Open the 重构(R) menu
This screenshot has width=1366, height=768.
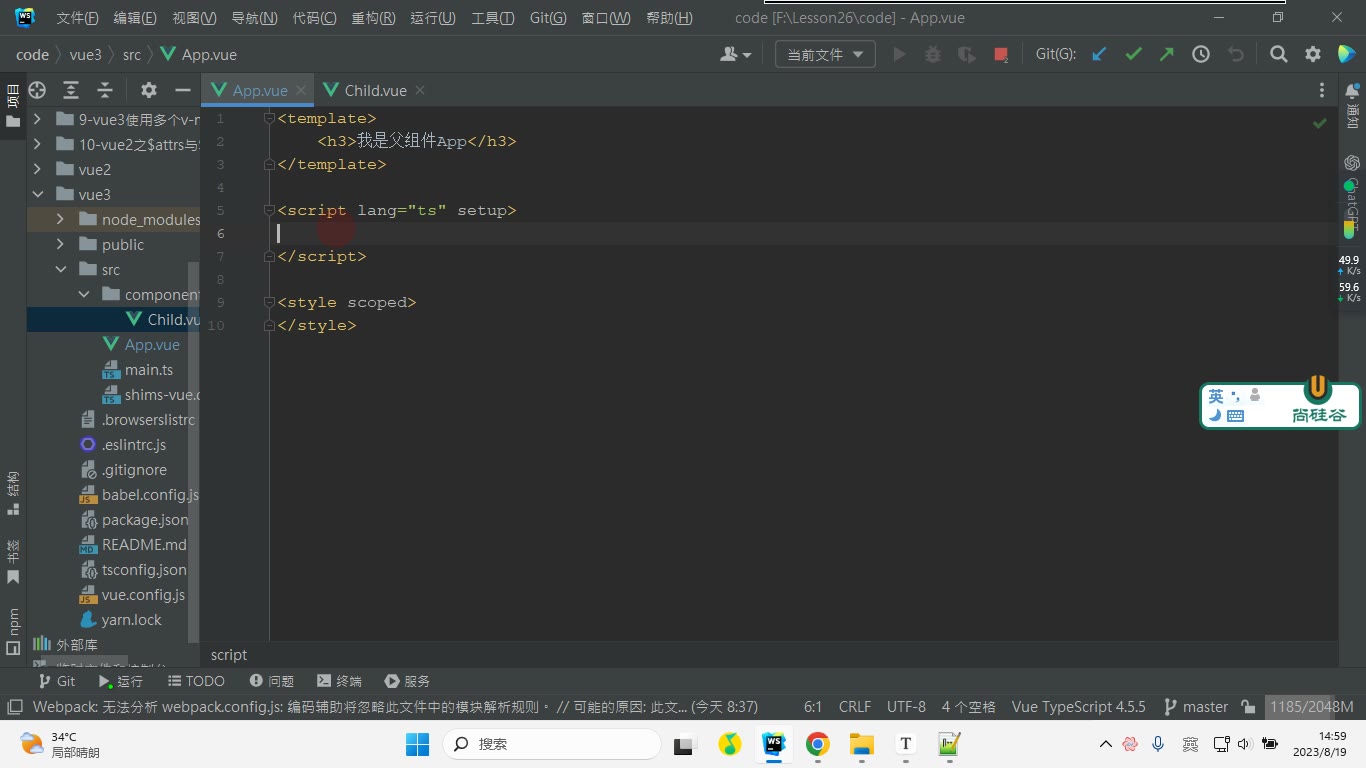coord(372,18)
